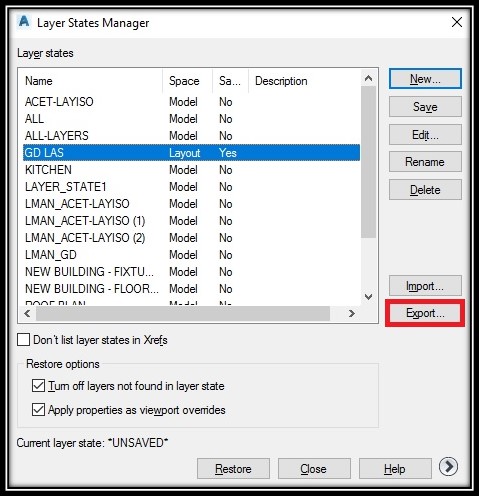This screenshot has height=496, width=479.
Task: Restore the selected layer state
Action: (x=233, y=469)
